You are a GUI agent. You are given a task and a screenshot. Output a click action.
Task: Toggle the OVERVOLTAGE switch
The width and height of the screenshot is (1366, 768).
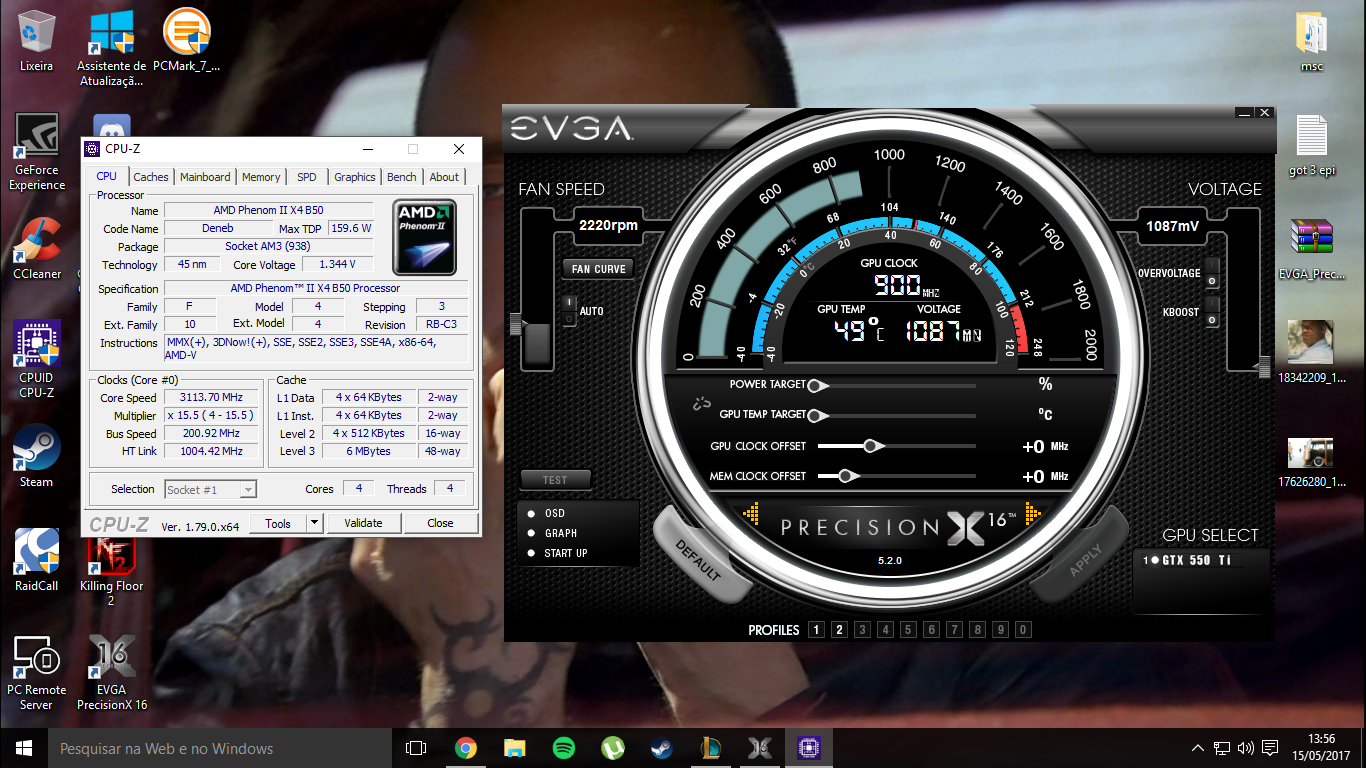tap(1211, 273)
